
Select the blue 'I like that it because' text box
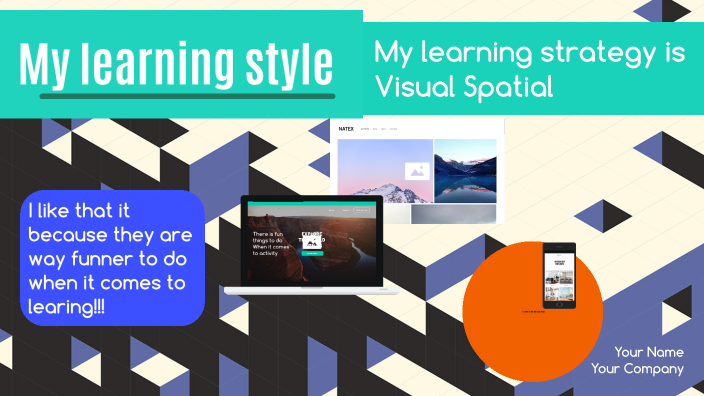pos(112,258)
